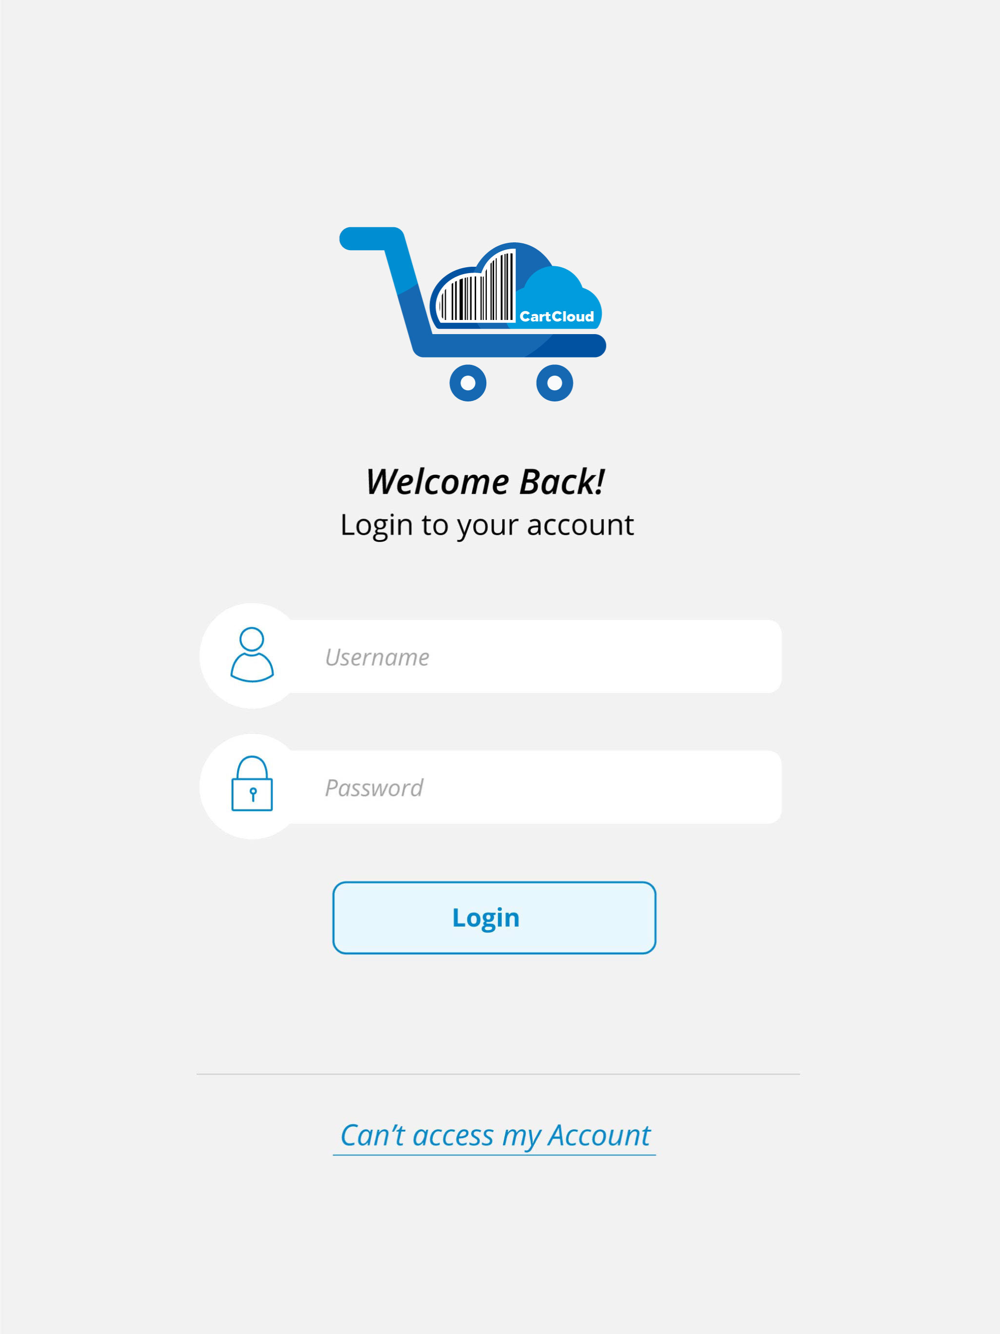Click the padlock icon beside Password
Screen dimensions: 1000x1334
click(x=252, y=783)
